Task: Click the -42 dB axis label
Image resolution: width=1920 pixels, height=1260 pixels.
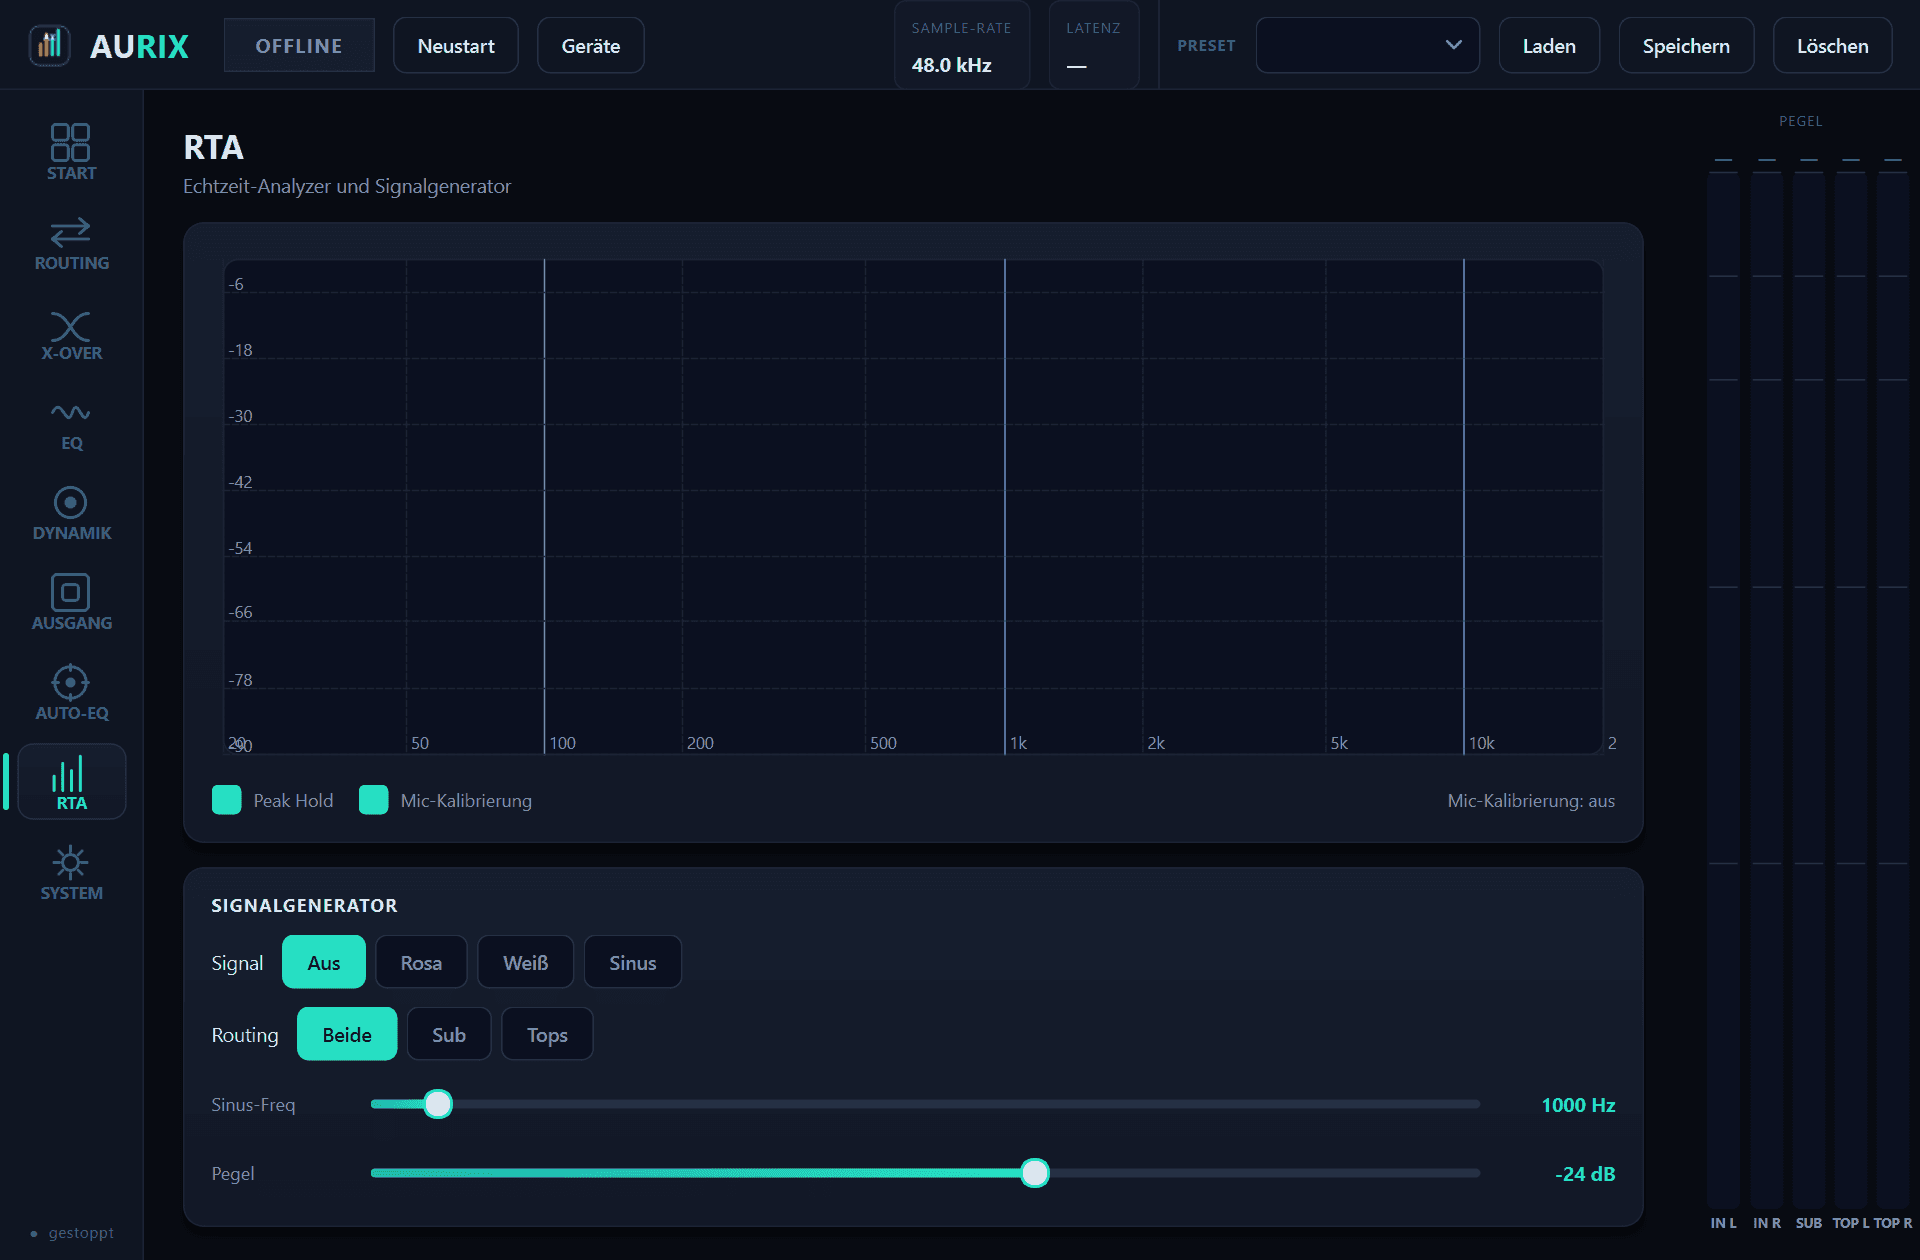Action: tap(240, 482)
